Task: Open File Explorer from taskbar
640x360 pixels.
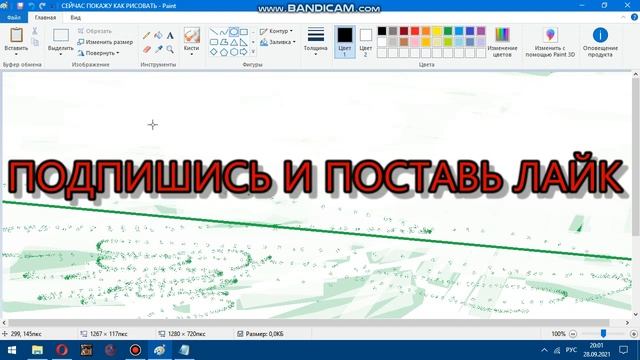Action: 37,350
